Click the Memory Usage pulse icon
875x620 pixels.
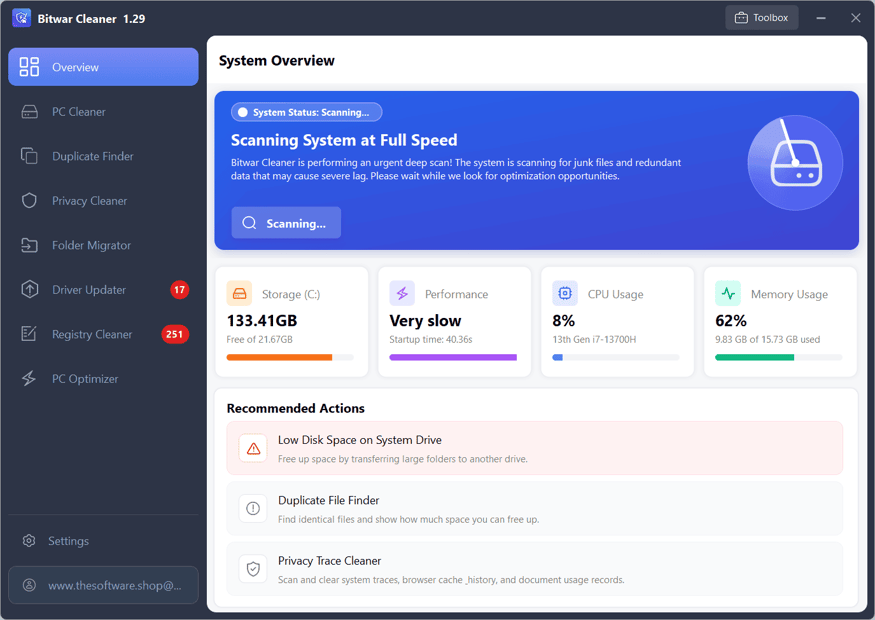[728, 294]
